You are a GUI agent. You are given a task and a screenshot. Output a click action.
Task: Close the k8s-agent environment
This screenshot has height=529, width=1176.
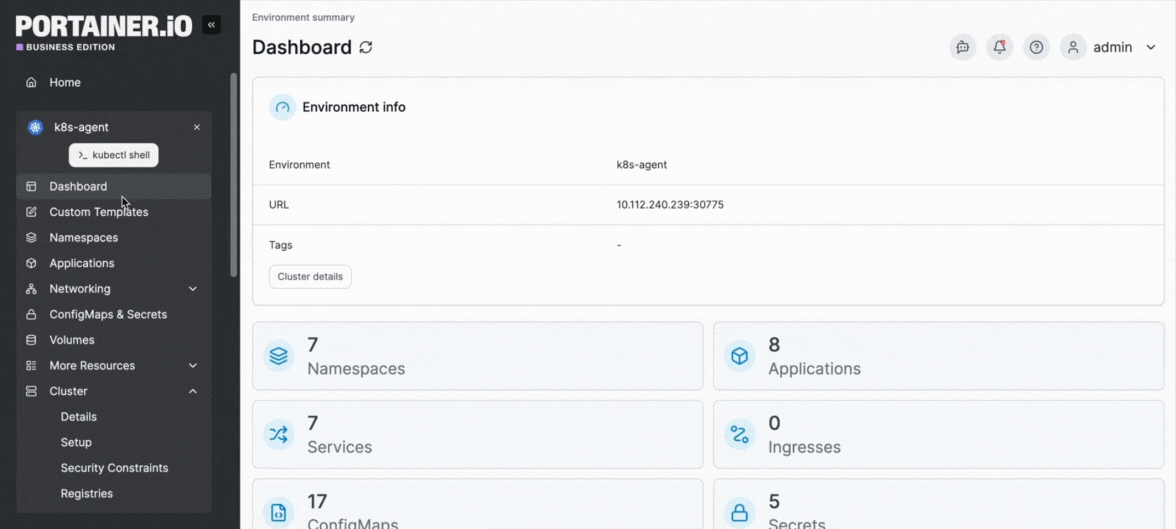click(x=197, y=127)
